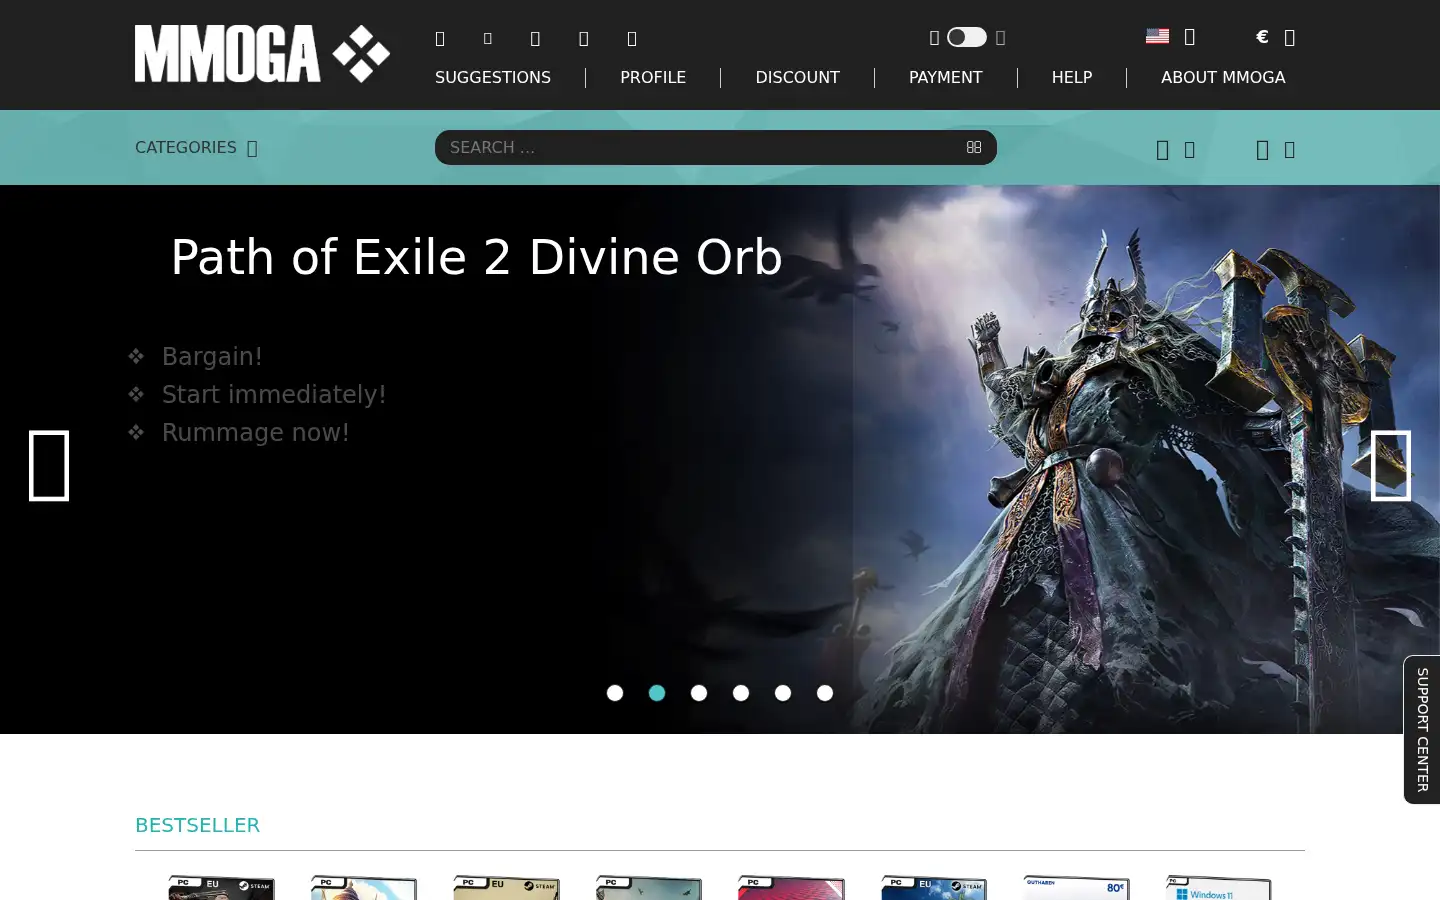Select the fourth carousel dot

tap(741, 693)
